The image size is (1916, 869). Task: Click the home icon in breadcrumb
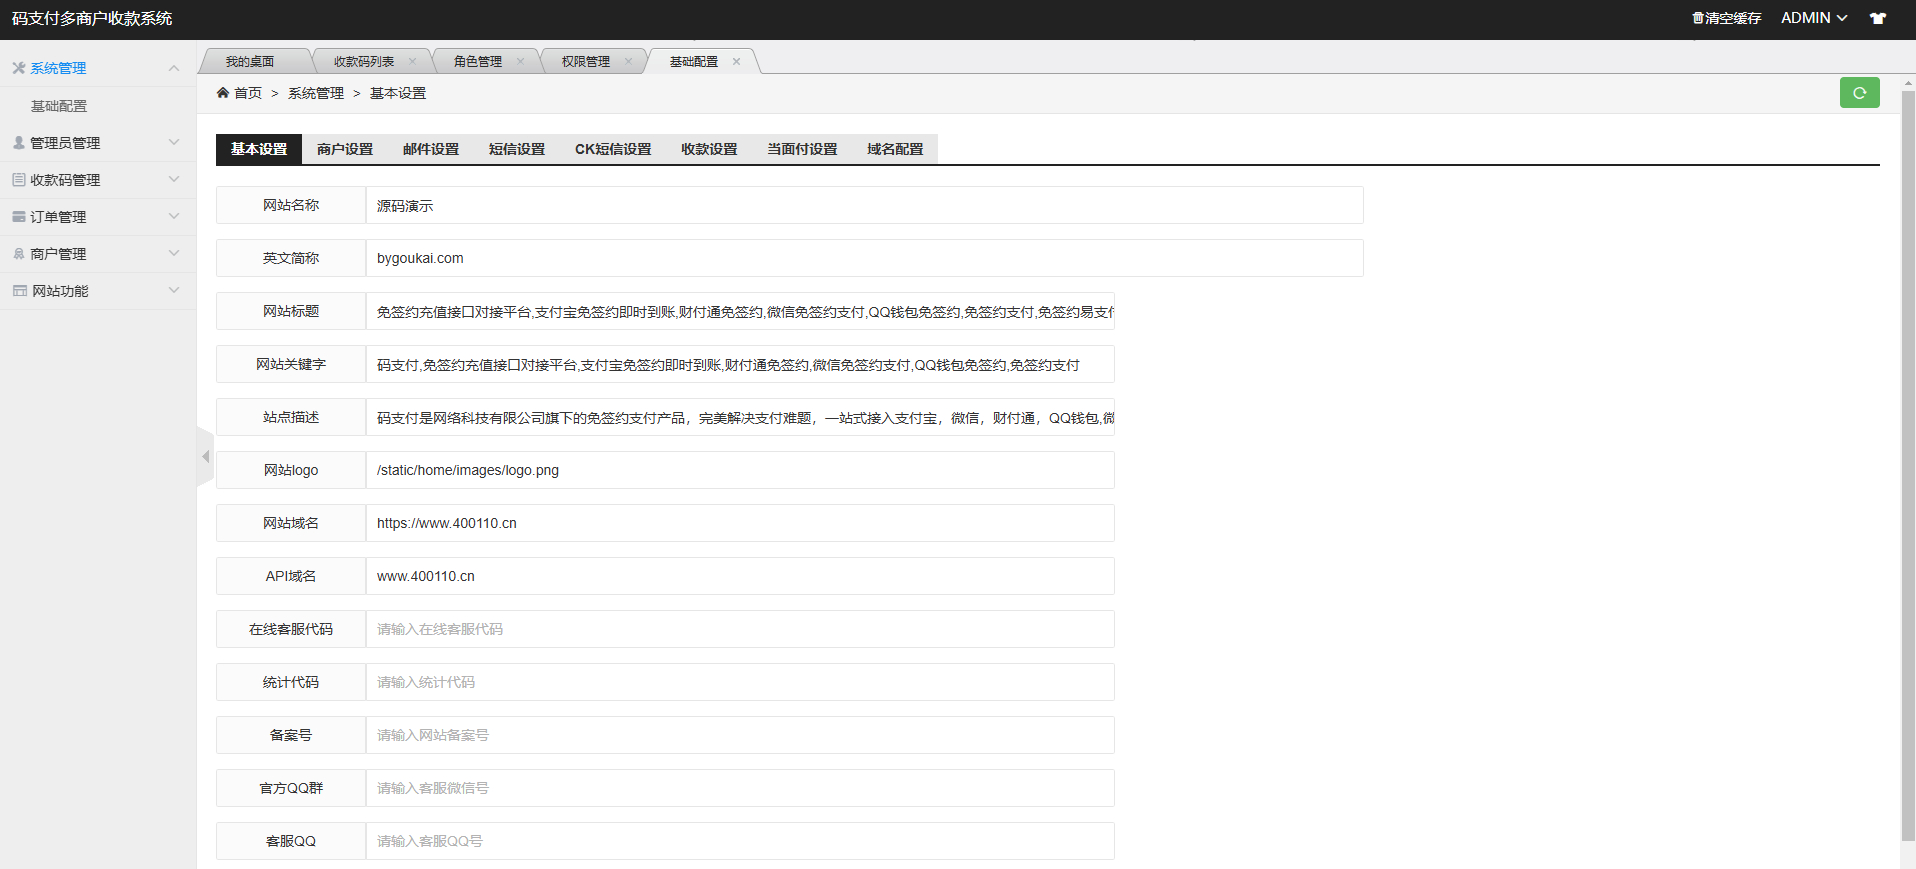[223, 93]
